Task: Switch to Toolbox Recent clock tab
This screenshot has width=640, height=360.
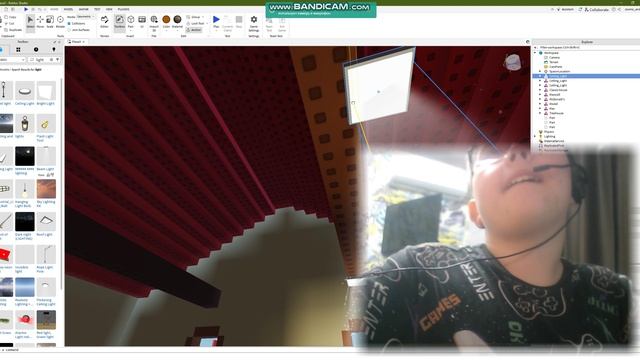Action: pyautogui.click(x=36, y=49)
